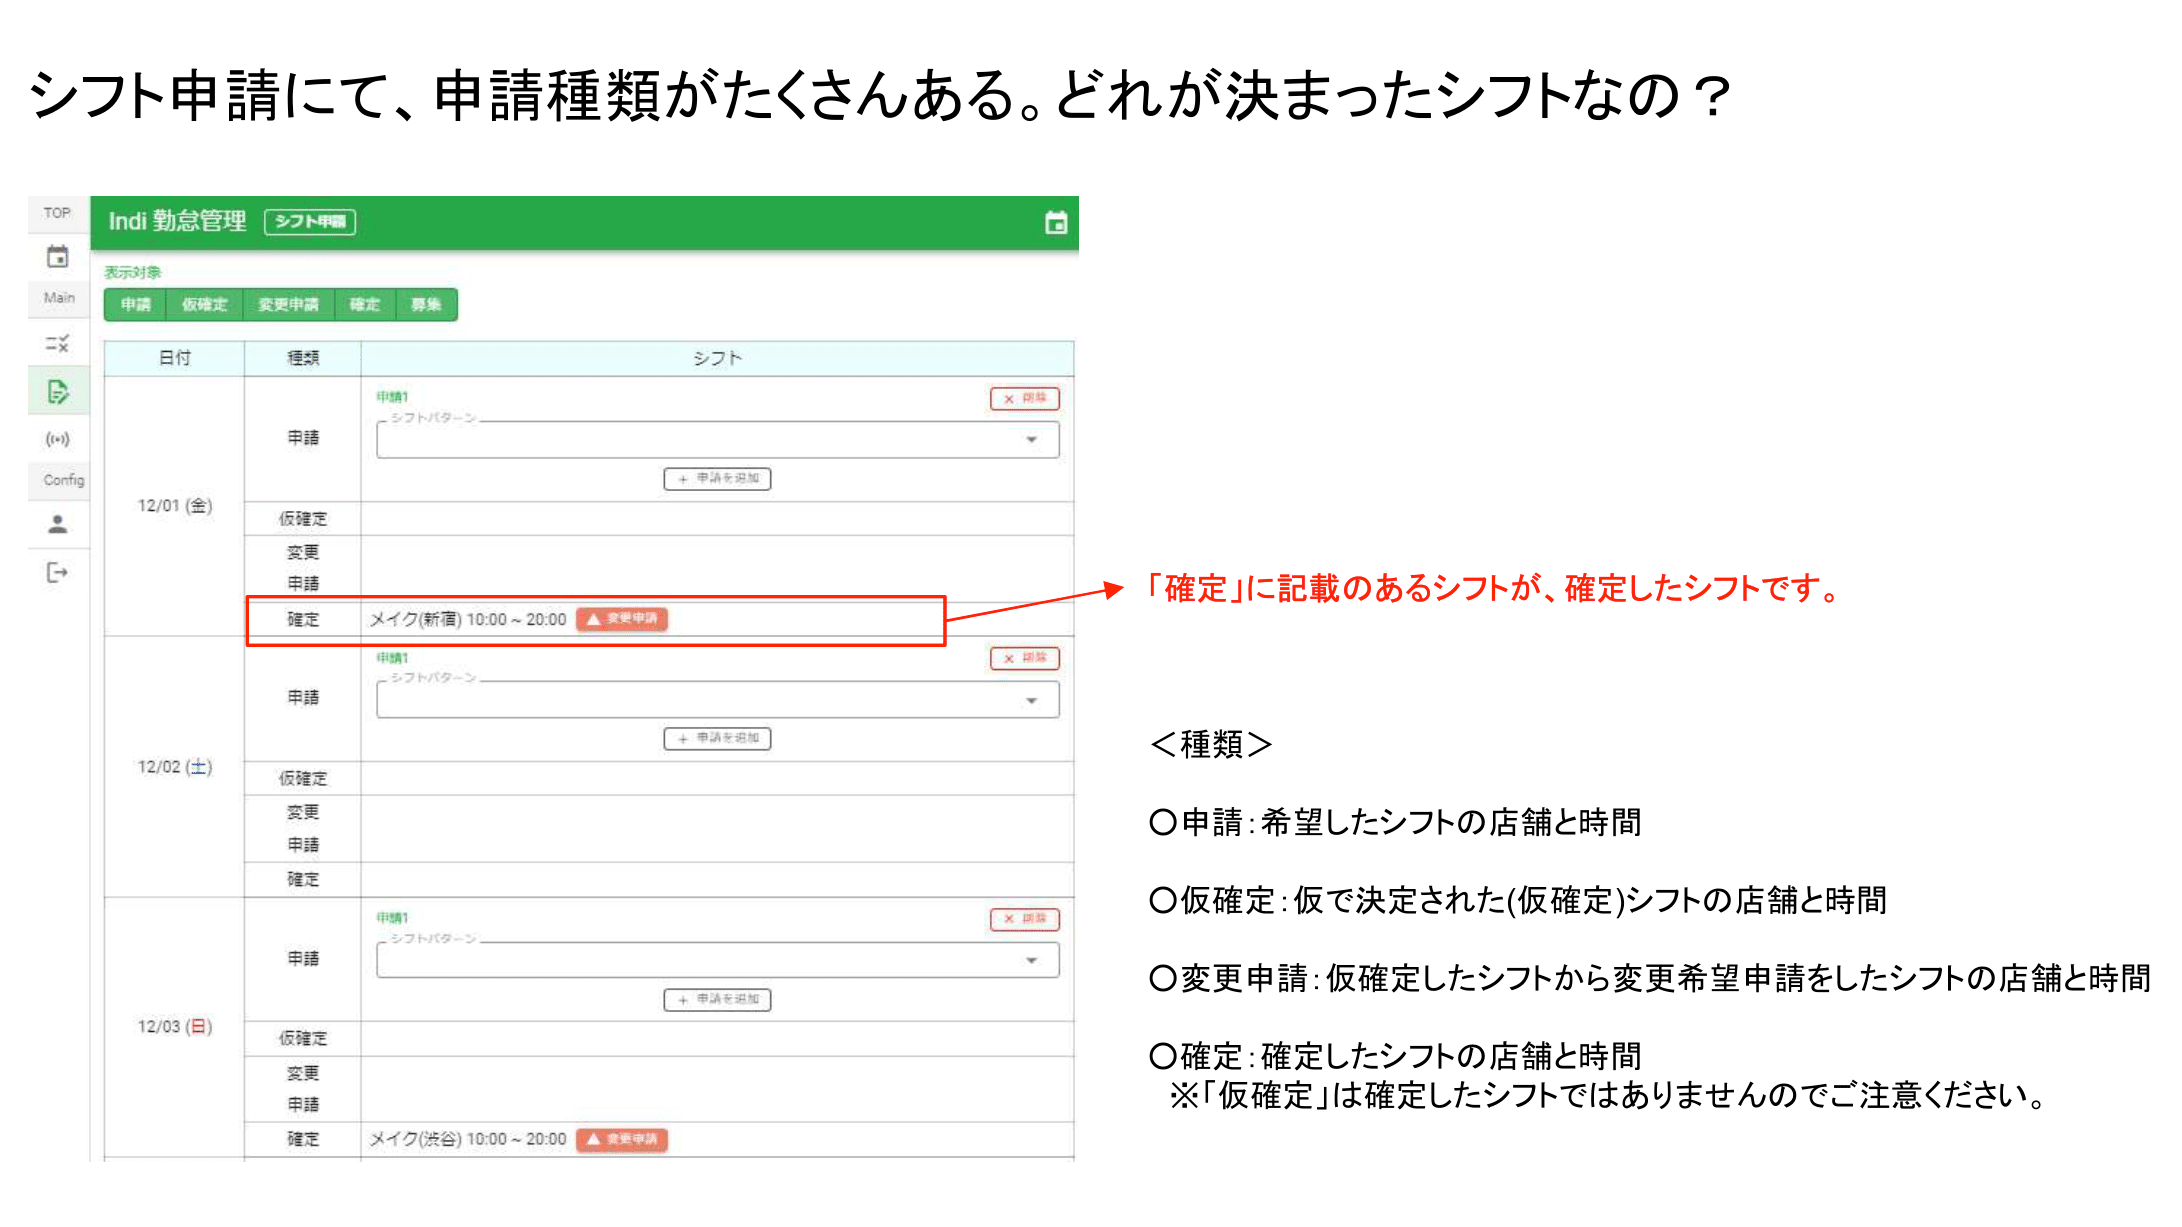2182x1227 pixels.
Task: Toggle the 変更申請 display filter
Action: (x=288, y=305)
